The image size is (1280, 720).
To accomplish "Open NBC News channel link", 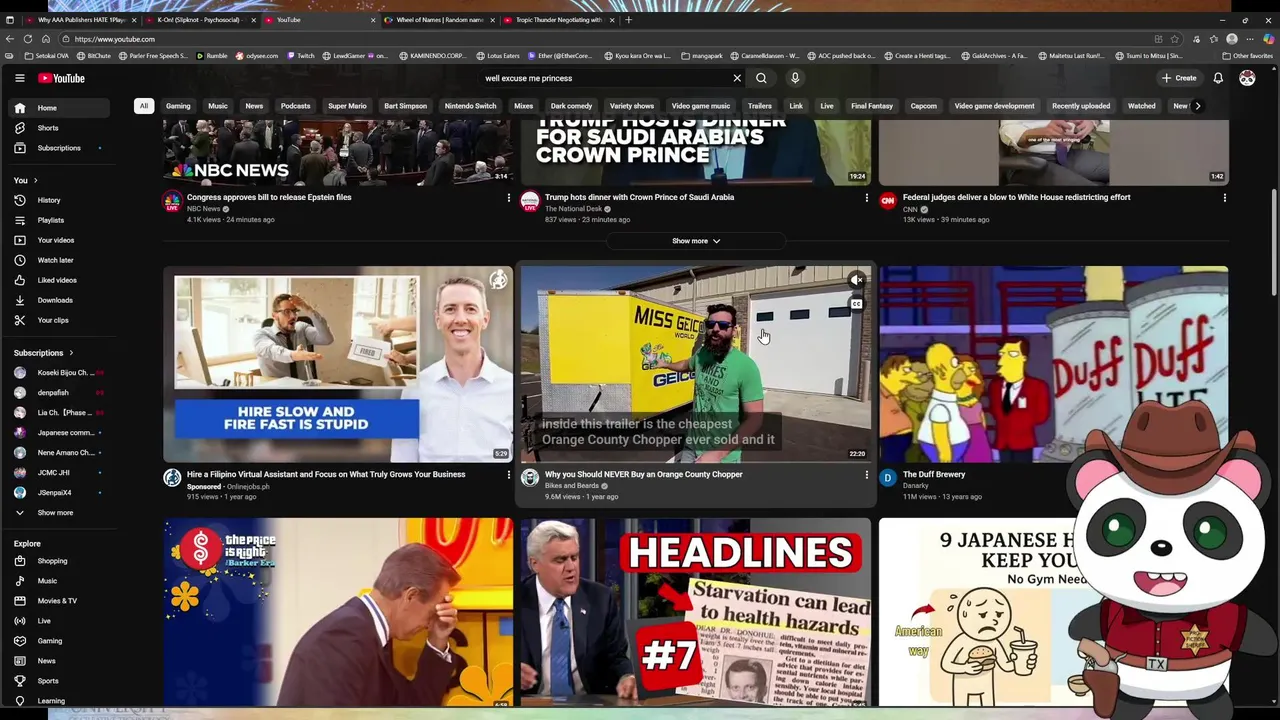I will (x=203, y=209).
